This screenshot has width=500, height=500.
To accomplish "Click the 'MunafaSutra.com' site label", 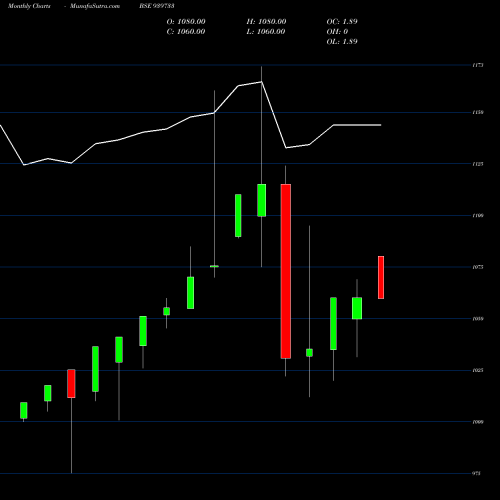I will point(95,6).
